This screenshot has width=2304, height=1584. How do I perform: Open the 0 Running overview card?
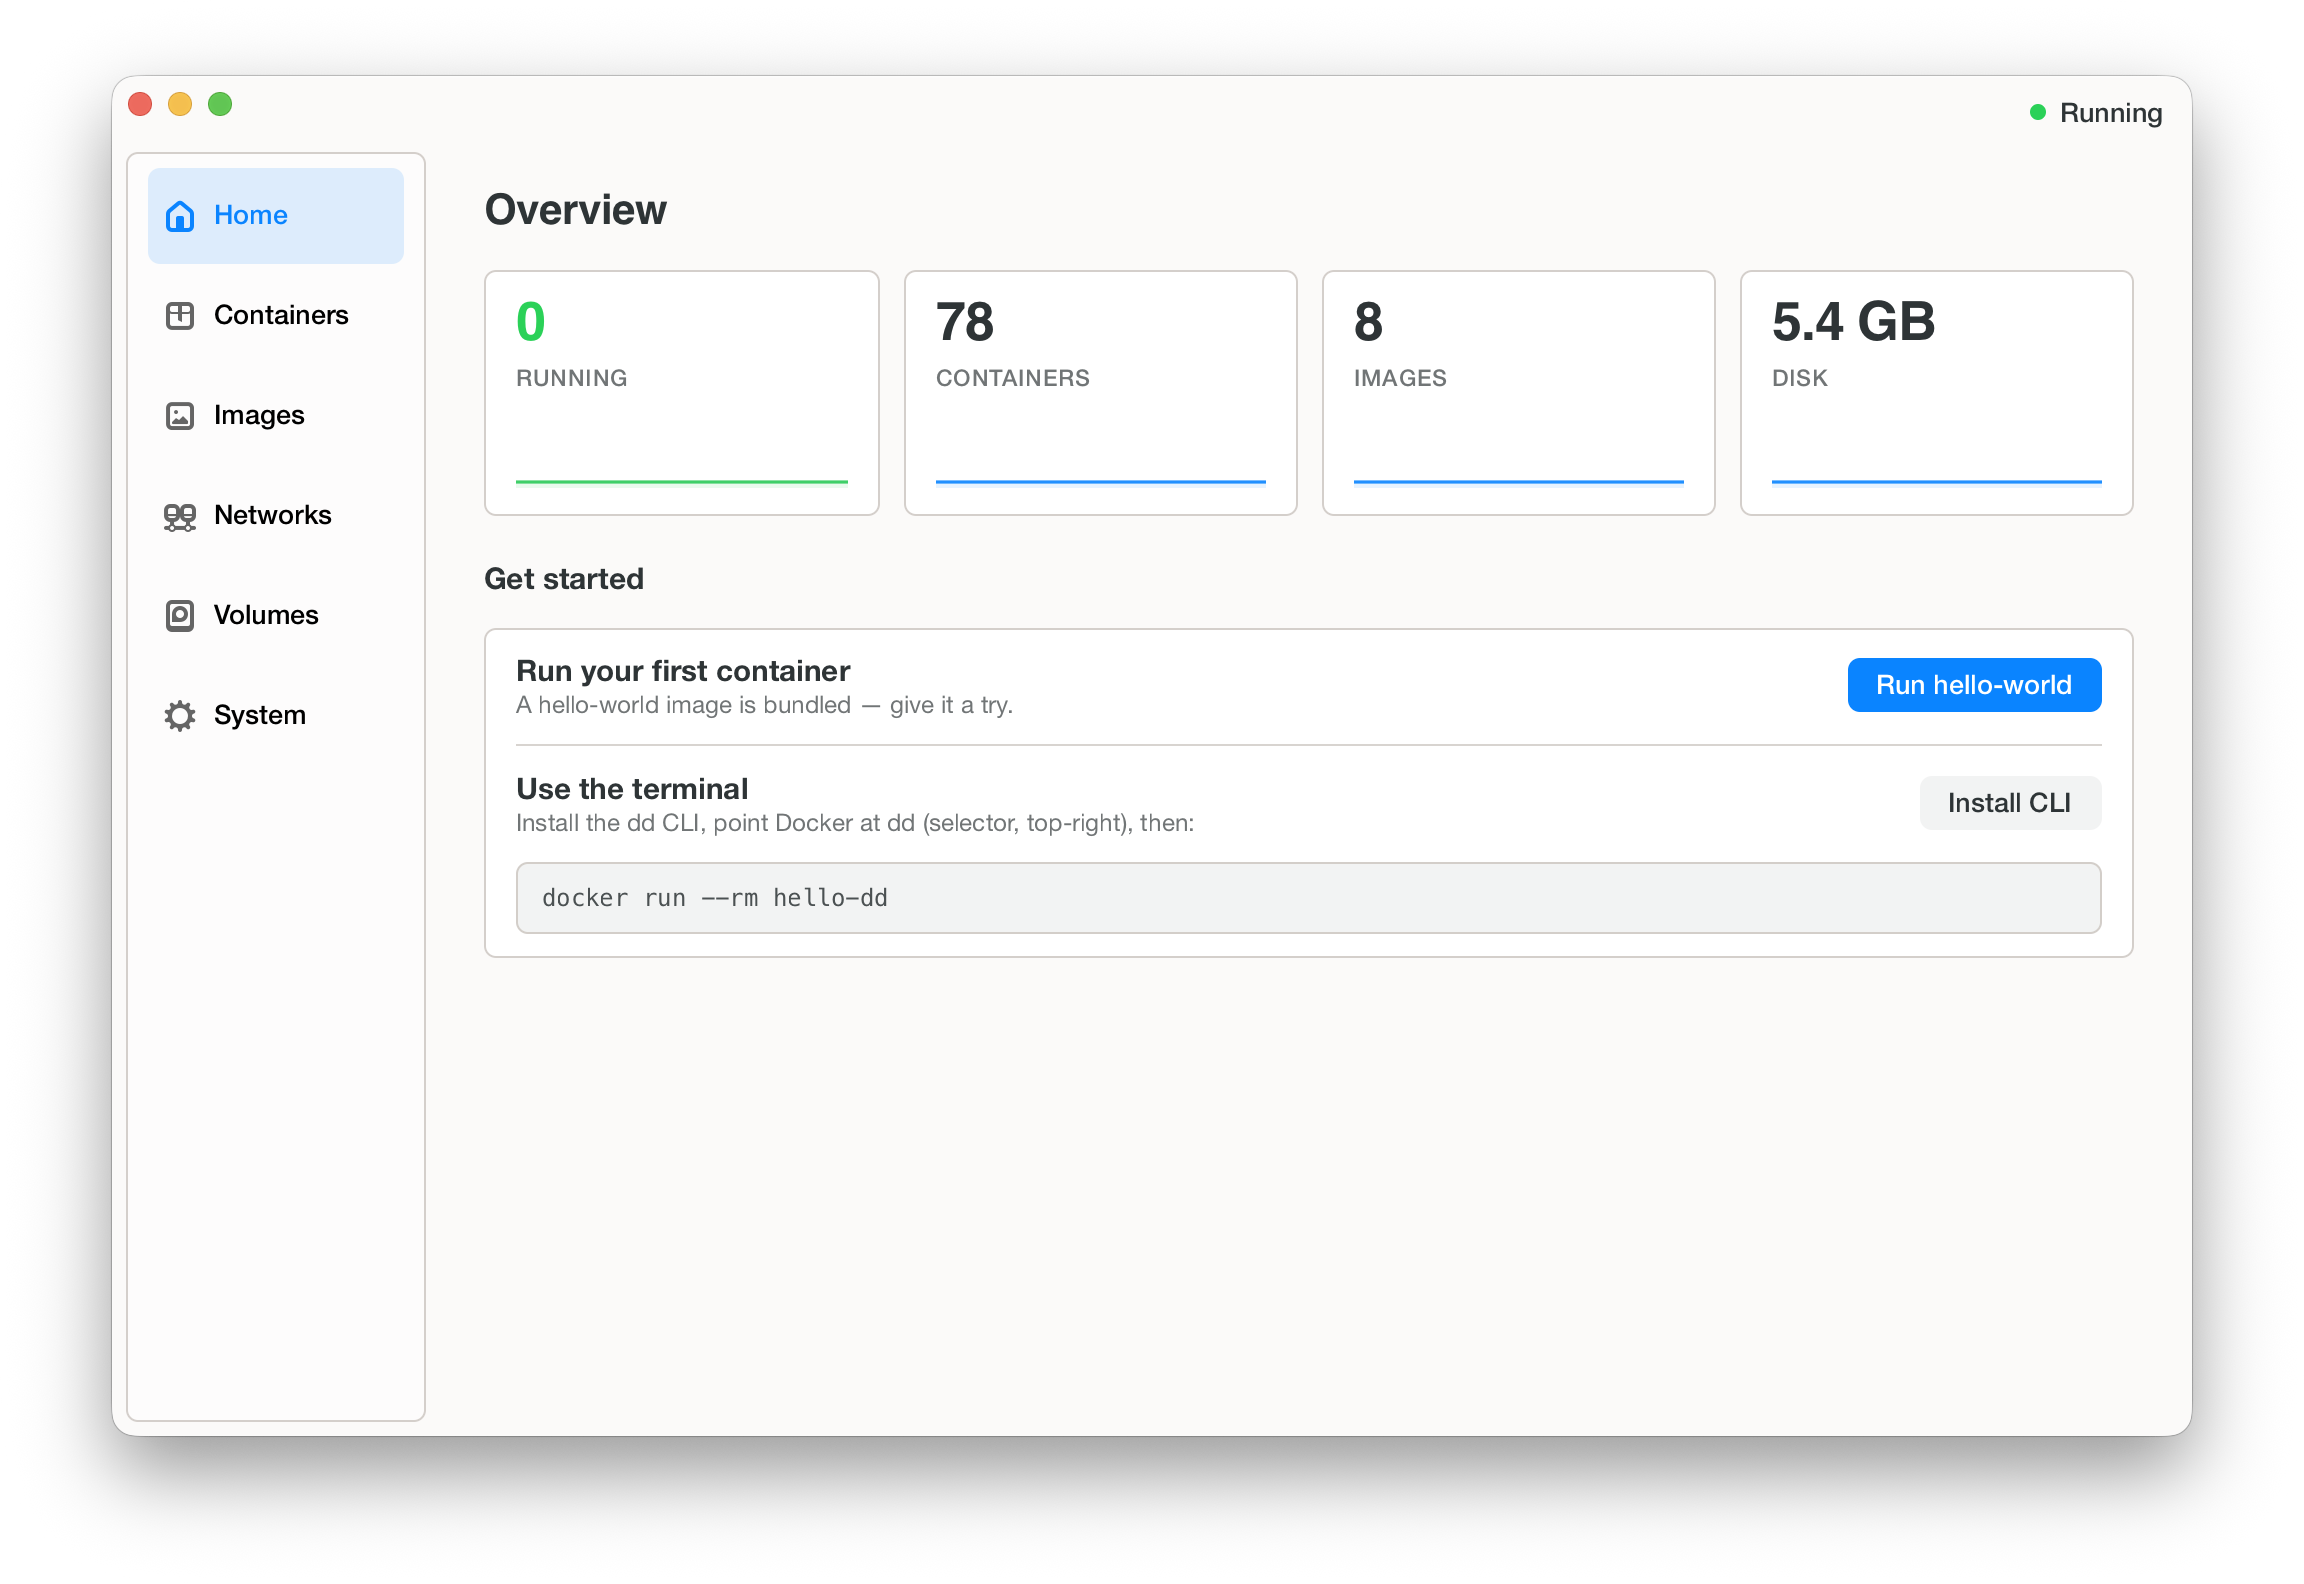tap(682, 393)
